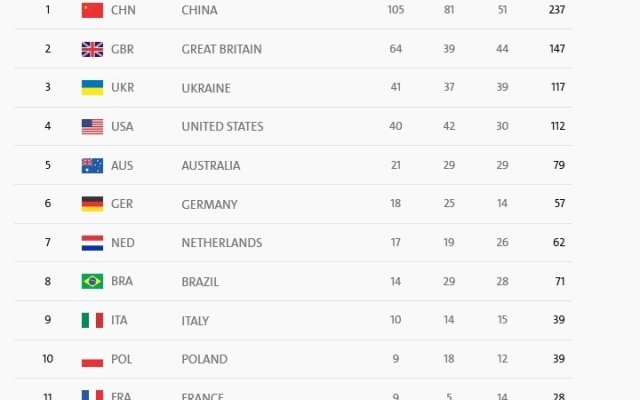This screenshot has height=400, width=640.
Task: Click the Great Britain flag icon
Action: [x=92, y=49]
